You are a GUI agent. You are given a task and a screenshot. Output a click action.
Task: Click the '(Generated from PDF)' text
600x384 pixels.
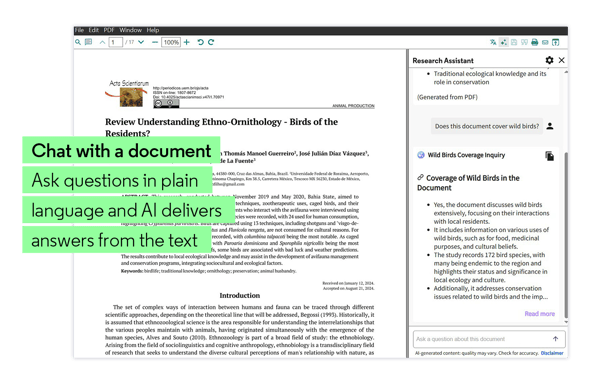447,97
